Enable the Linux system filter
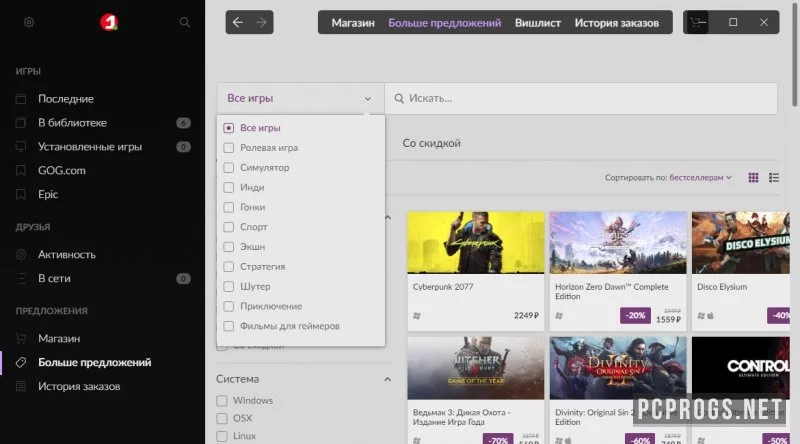This screenshot has height=444, width=800. (221, 436)
